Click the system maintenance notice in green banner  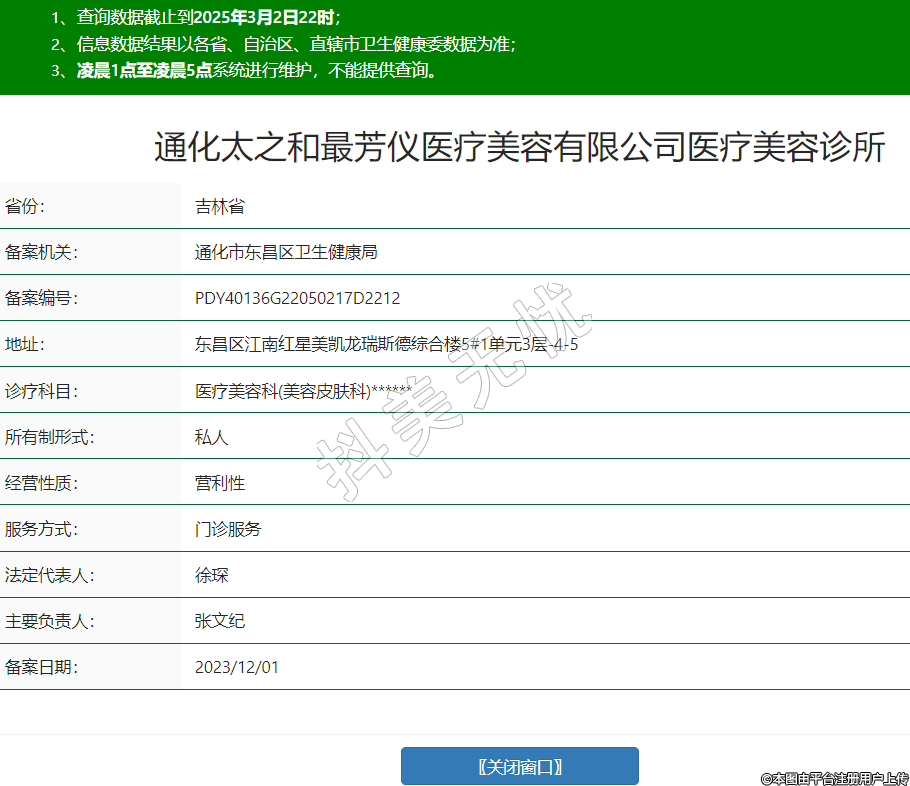[257, 70]
